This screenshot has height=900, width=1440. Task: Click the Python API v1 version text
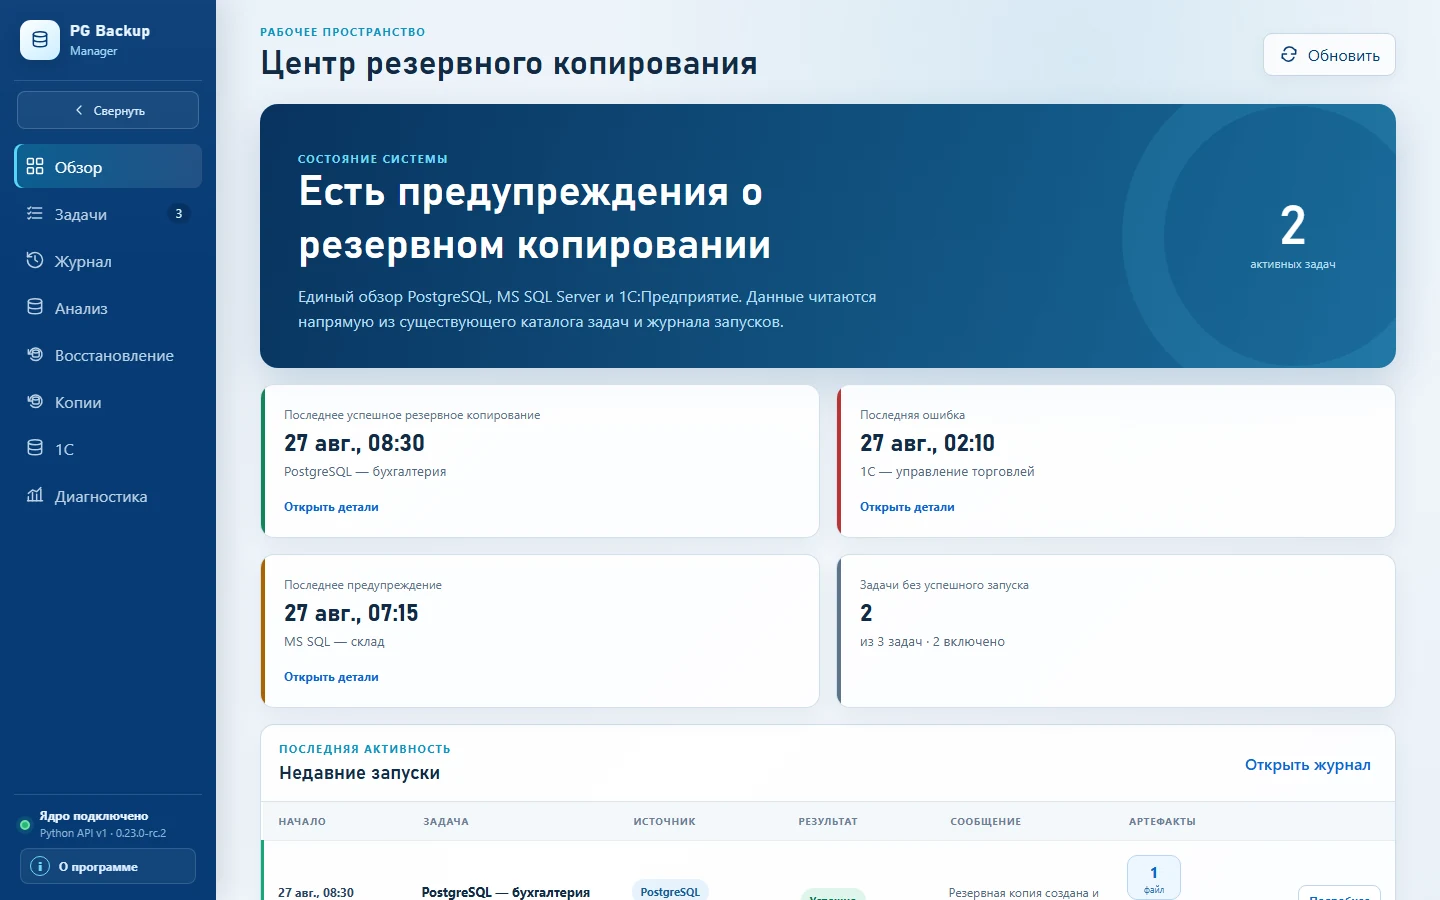click(103, 833)
